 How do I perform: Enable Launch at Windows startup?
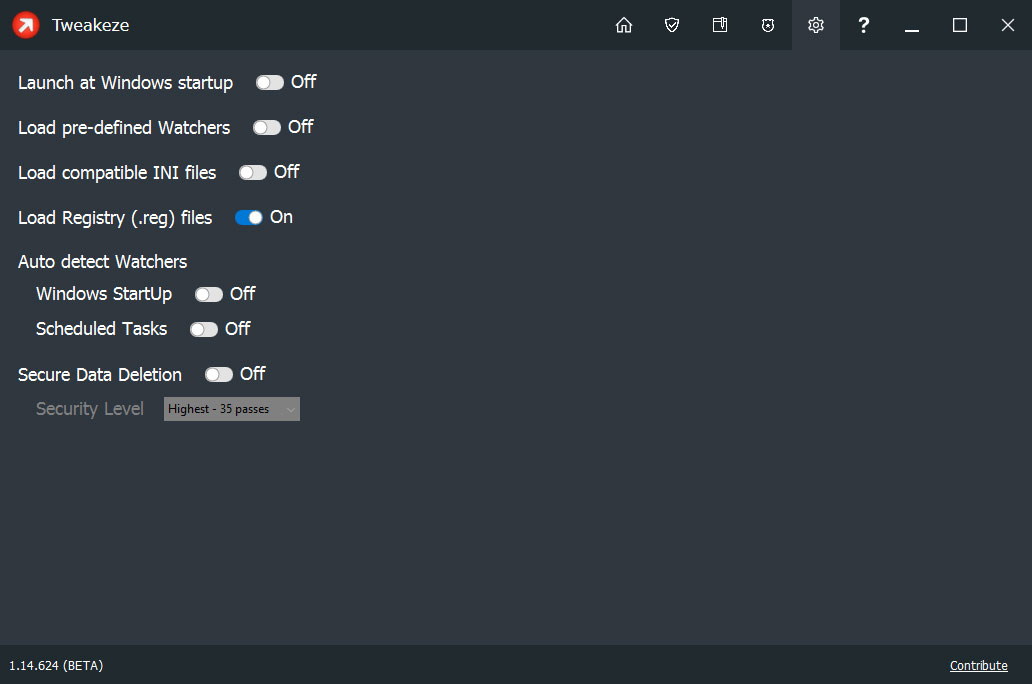tap(269, 82)
